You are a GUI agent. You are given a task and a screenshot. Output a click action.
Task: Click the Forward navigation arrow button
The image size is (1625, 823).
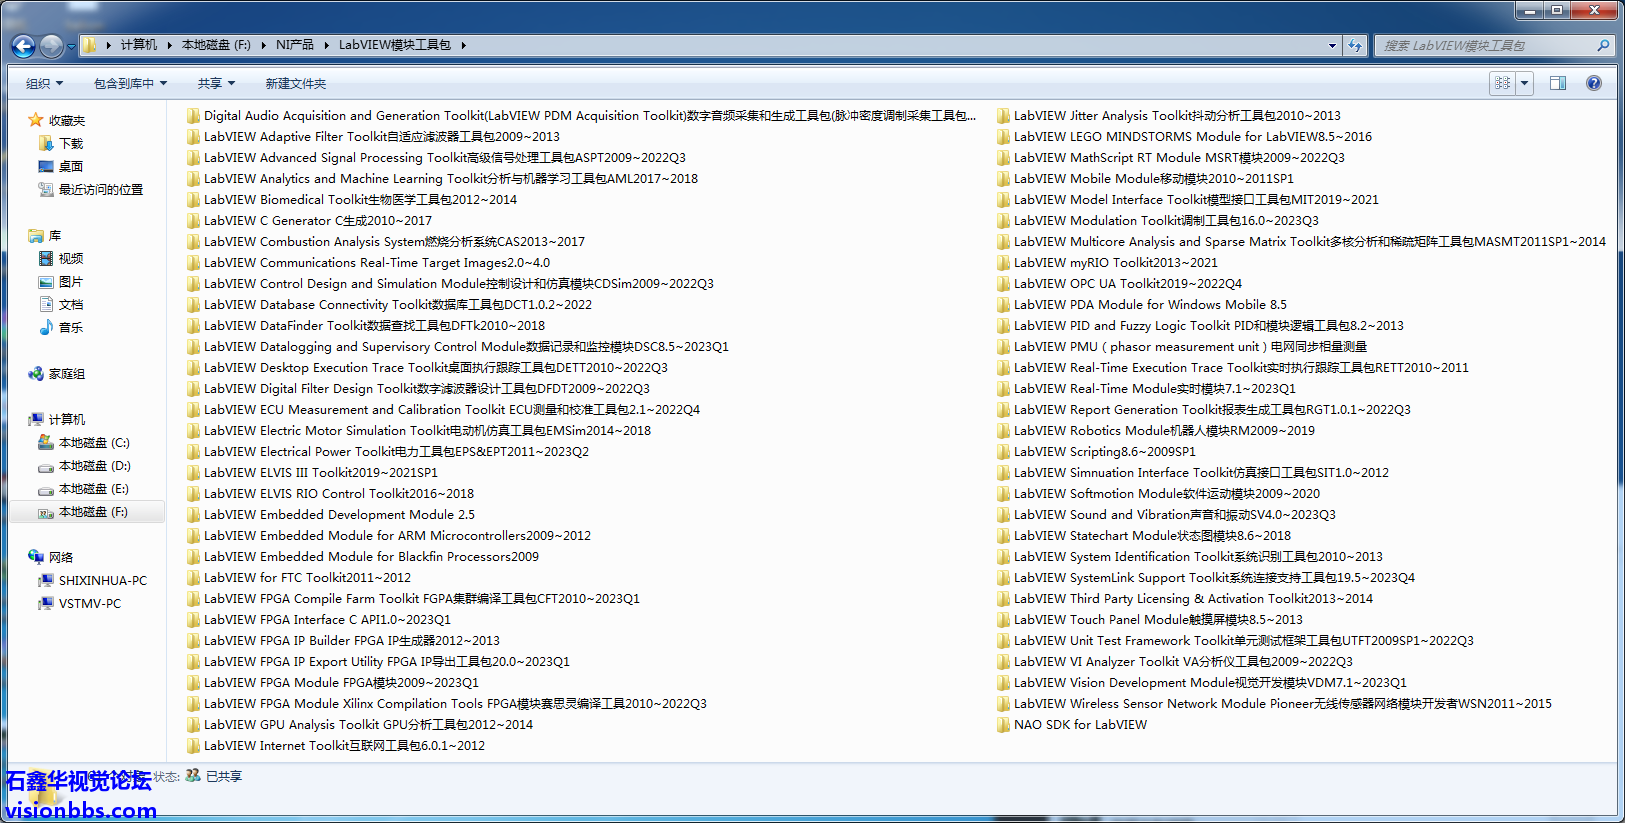[x=51, y=45]
